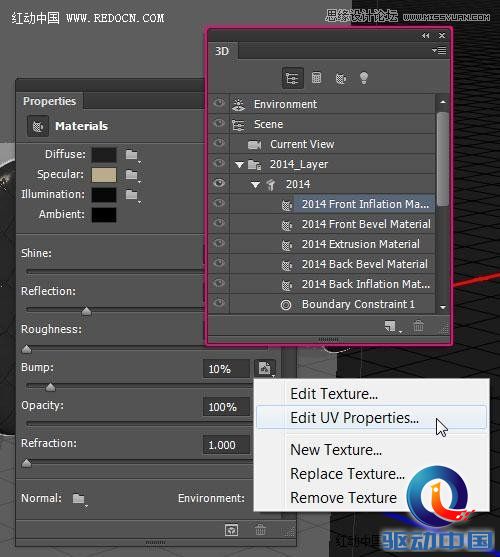500x557 pixels.
Task: Select the Environment row
Action: click(x=332, y=104)
